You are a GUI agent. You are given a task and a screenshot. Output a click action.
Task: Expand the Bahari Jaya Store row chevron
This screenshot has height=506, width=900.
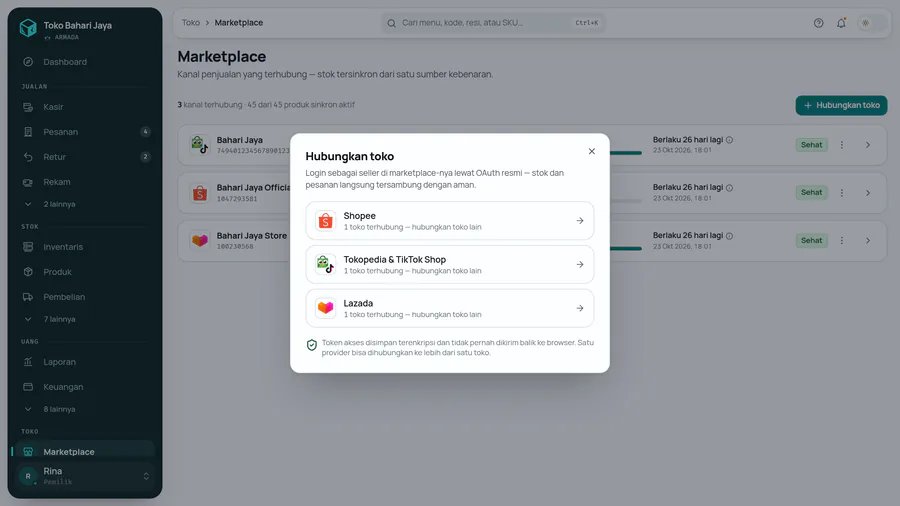point(868,241)
